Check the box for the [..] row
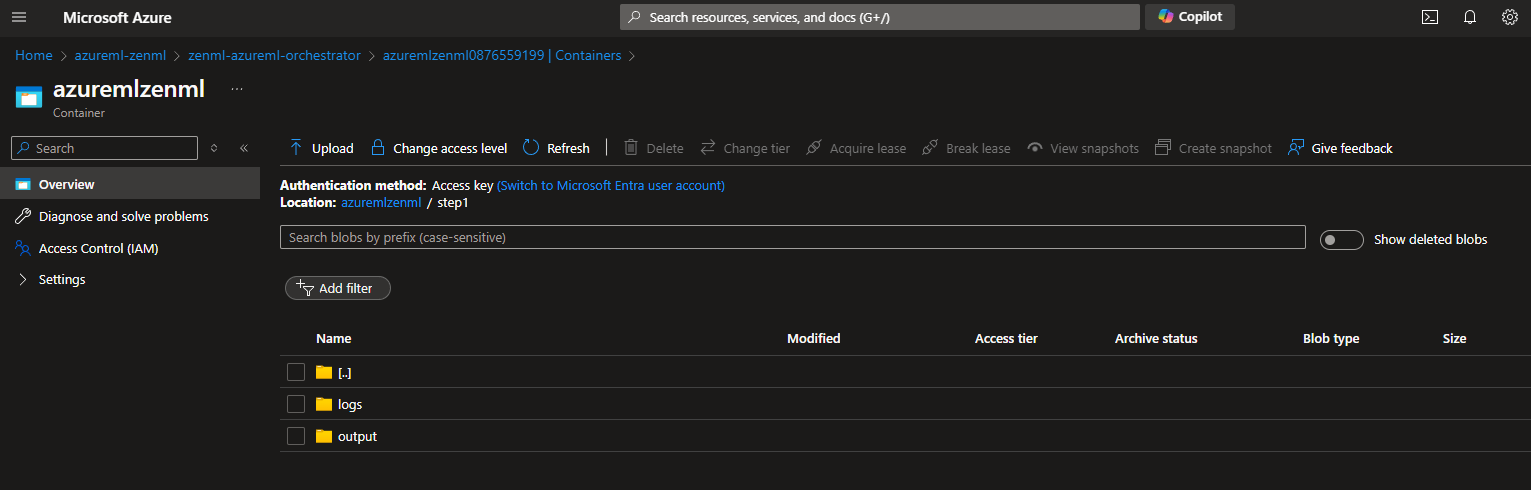This screenshot has height=490, width=1531. (296, 372)
